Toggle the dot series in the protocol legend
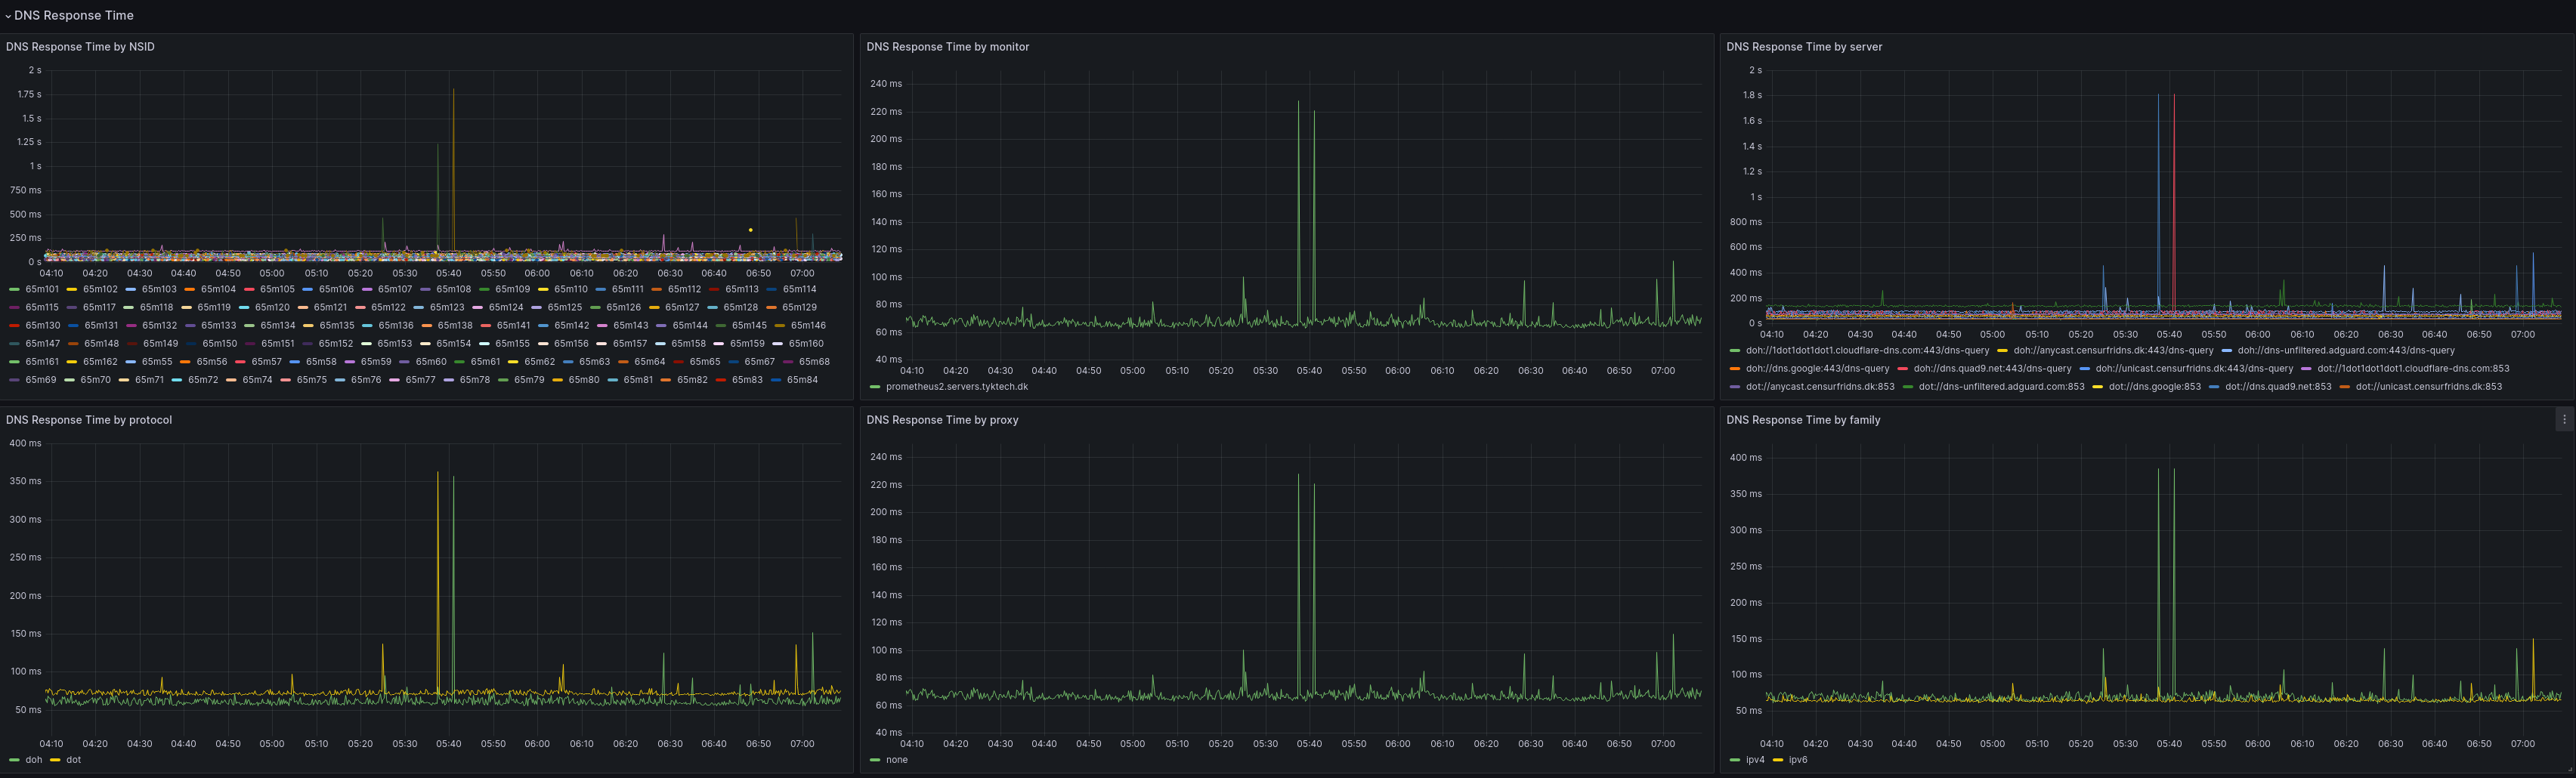The width and height of the screenshot is (2576, 778). (x=73, y=760)
